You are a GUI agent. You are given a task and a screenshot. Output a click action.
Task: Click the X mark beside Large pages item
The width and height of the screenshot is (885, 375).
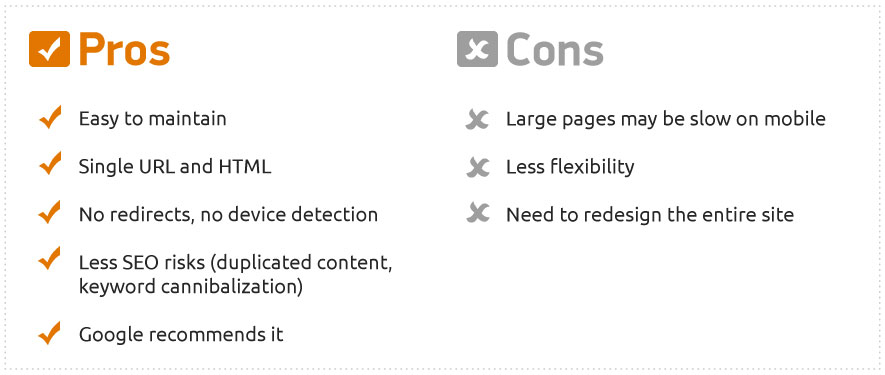pos(477,120)
